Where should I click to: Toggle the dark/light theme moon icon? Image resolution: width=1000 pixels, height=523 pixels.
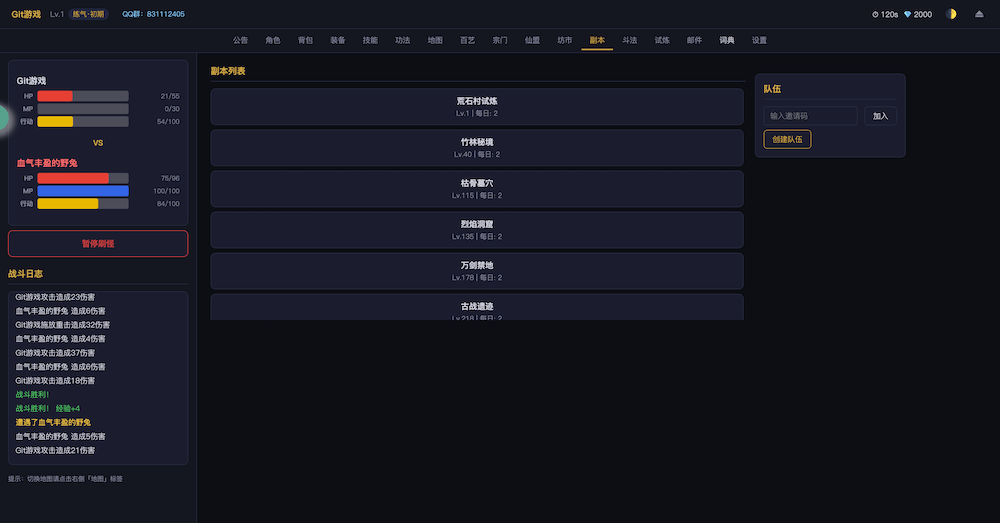coord(951,14)
